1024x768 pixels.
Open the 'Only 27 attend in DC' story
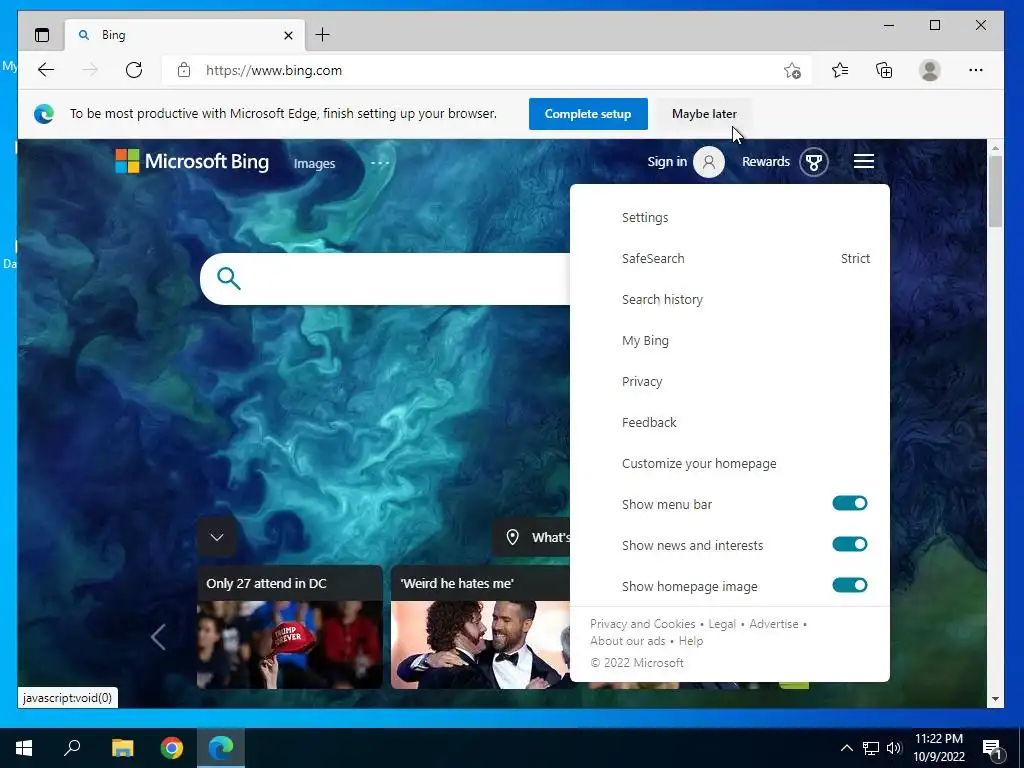(x=289, y=627)
